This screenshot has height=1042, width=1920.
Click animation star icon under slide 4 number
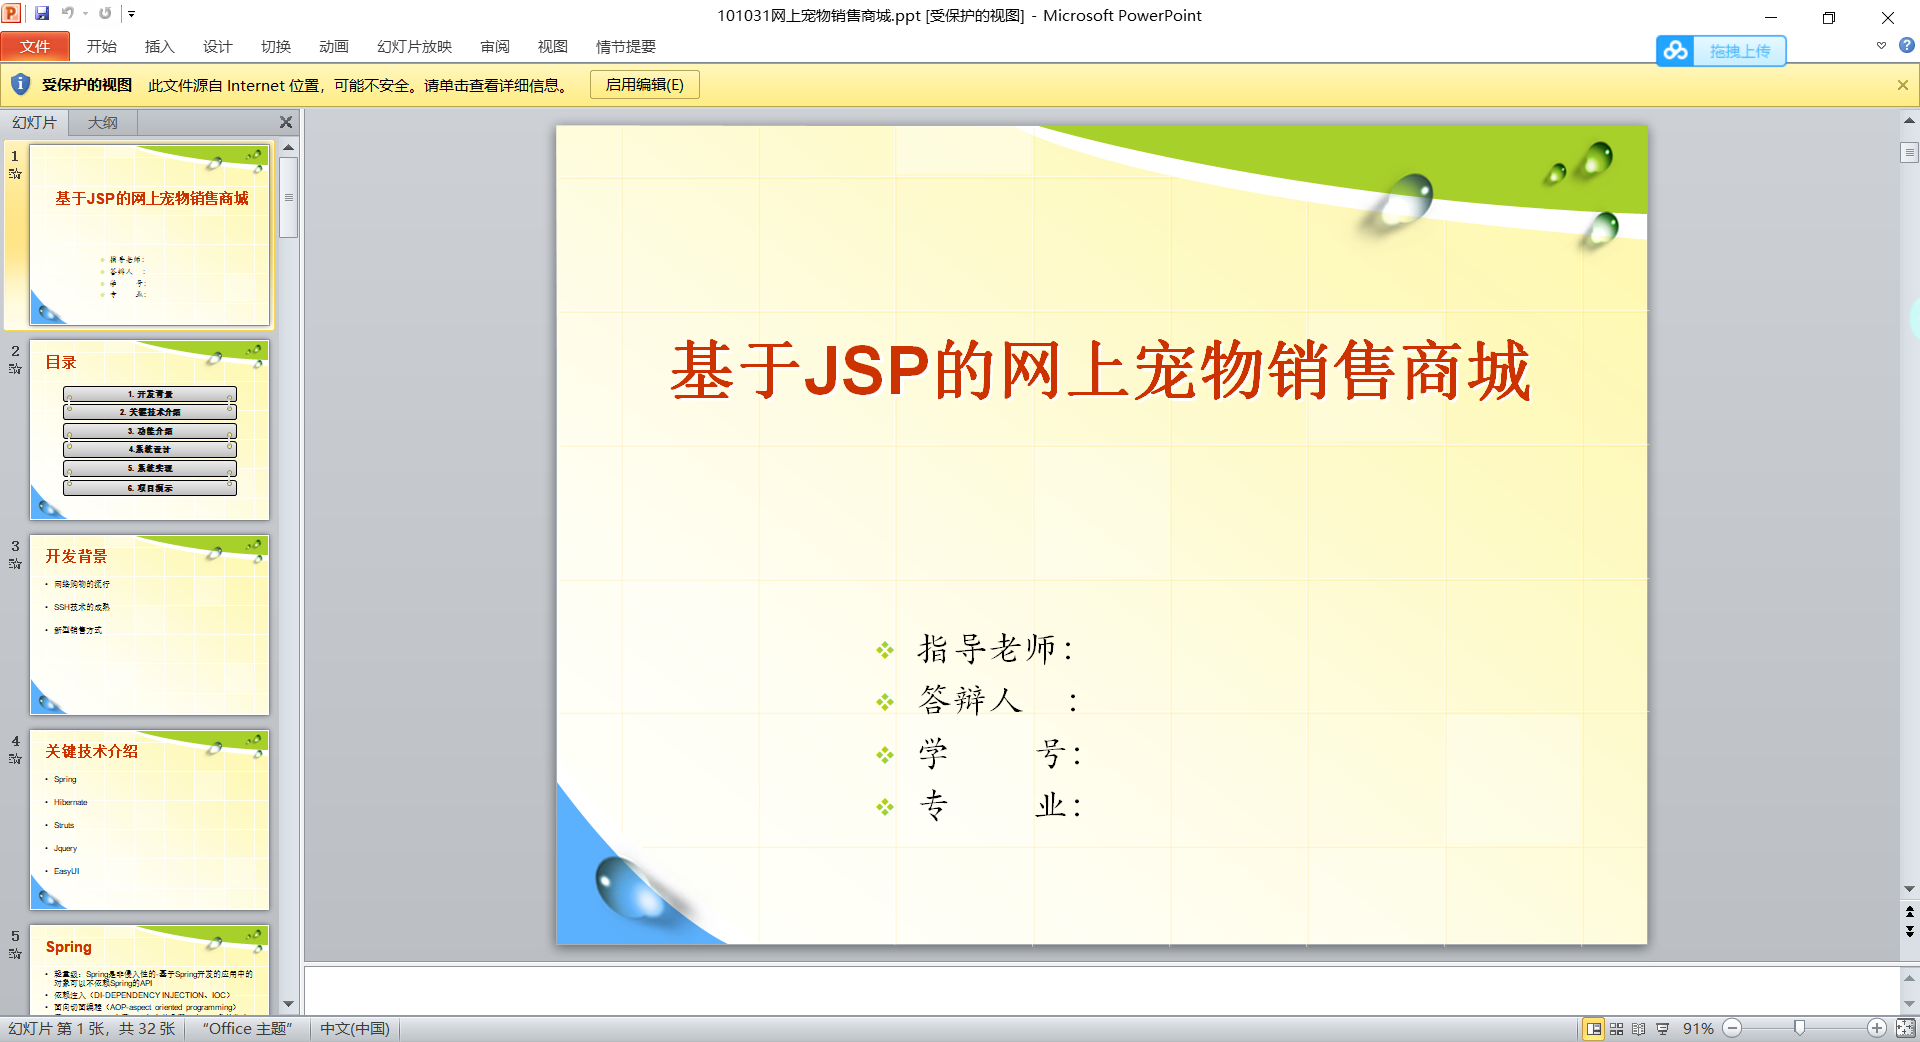[x=15, y=759]
